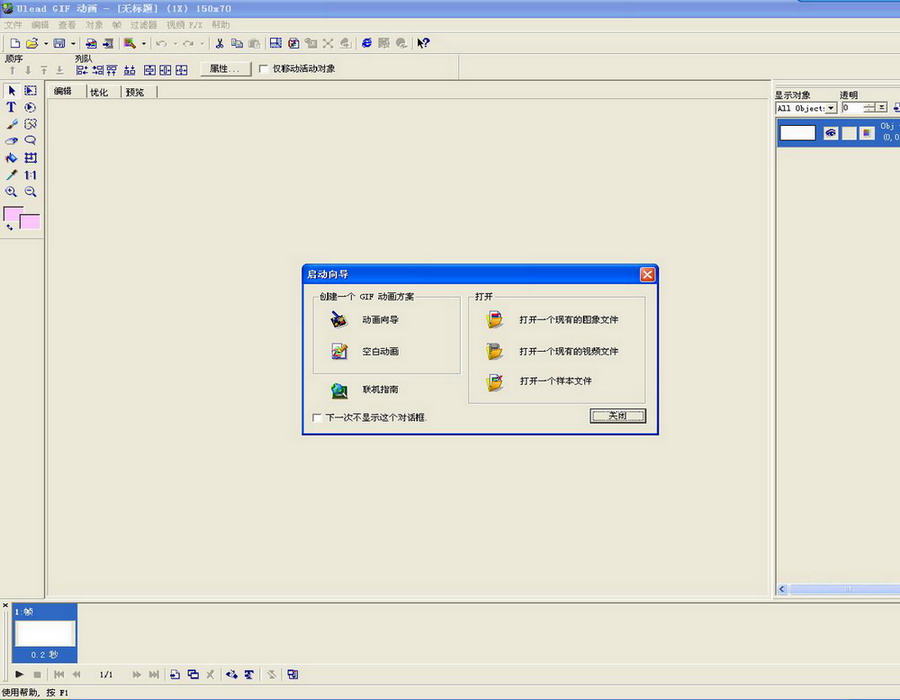Switch to the 预览 tab
Screen dimensions: 900x700
135,92
